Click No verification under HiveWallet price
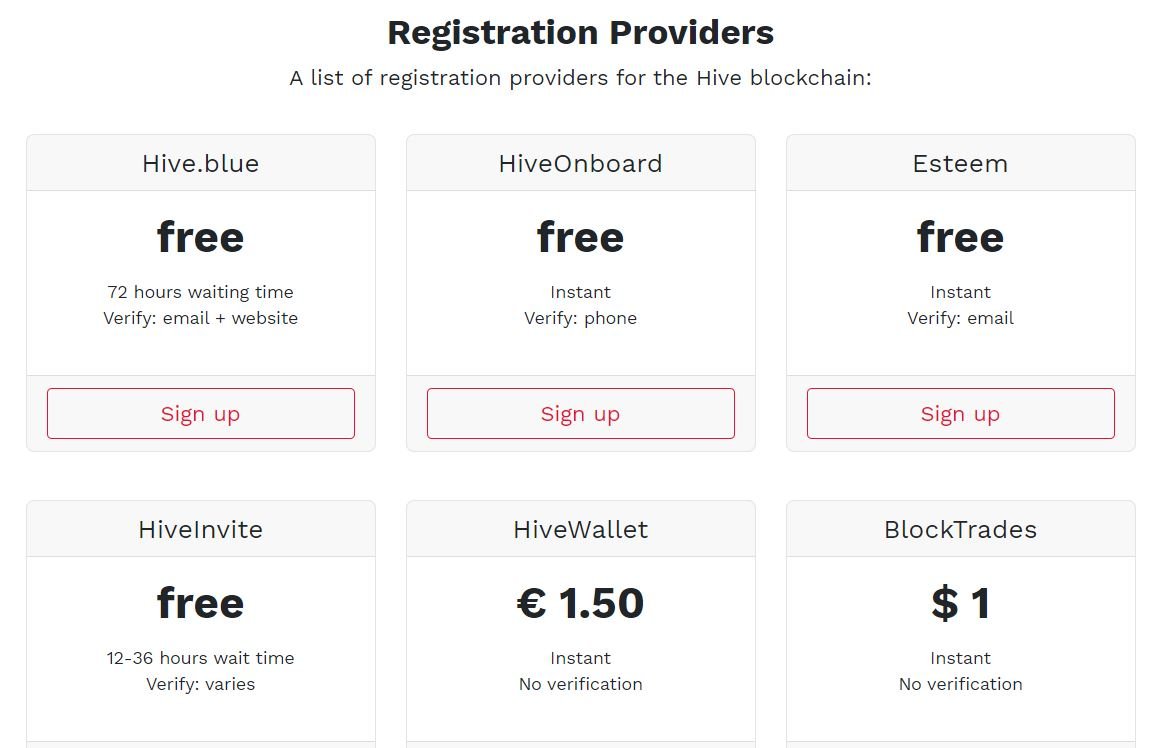The width and height of the screenshot is (1152, 748). click(580, 684)
